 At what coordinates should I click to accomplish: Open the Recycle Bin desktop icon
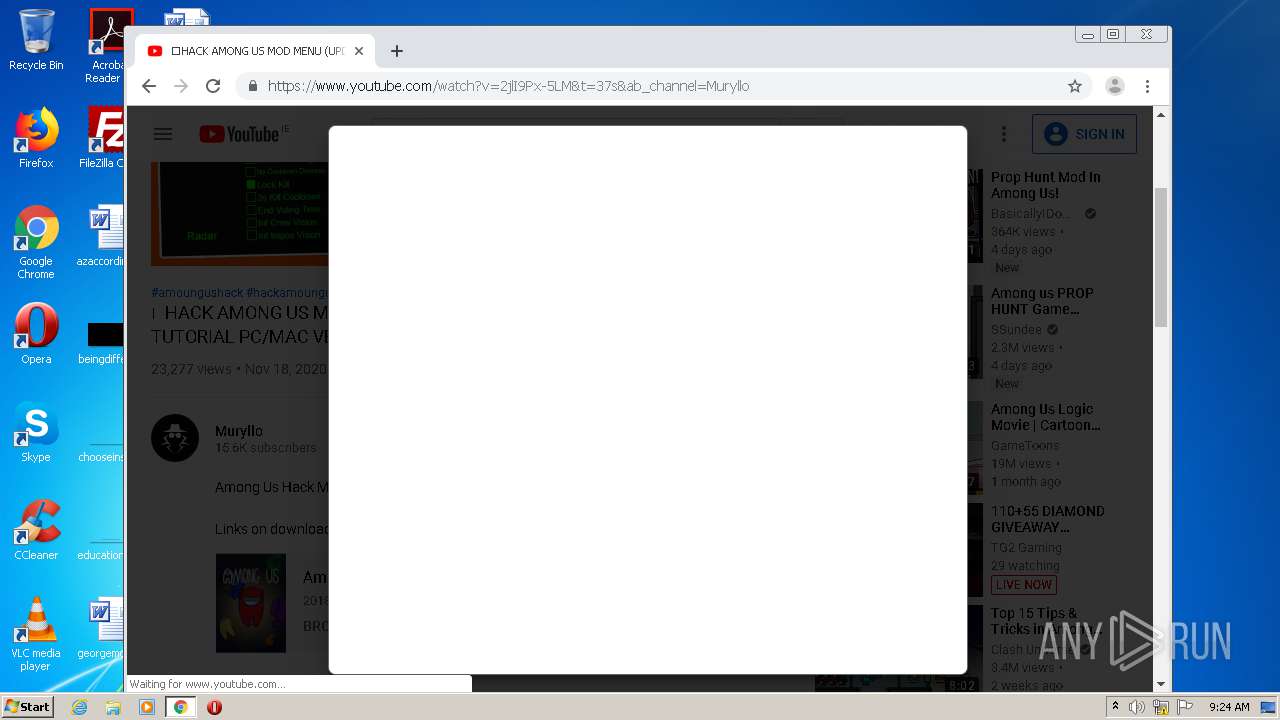[x=36, y=40]
